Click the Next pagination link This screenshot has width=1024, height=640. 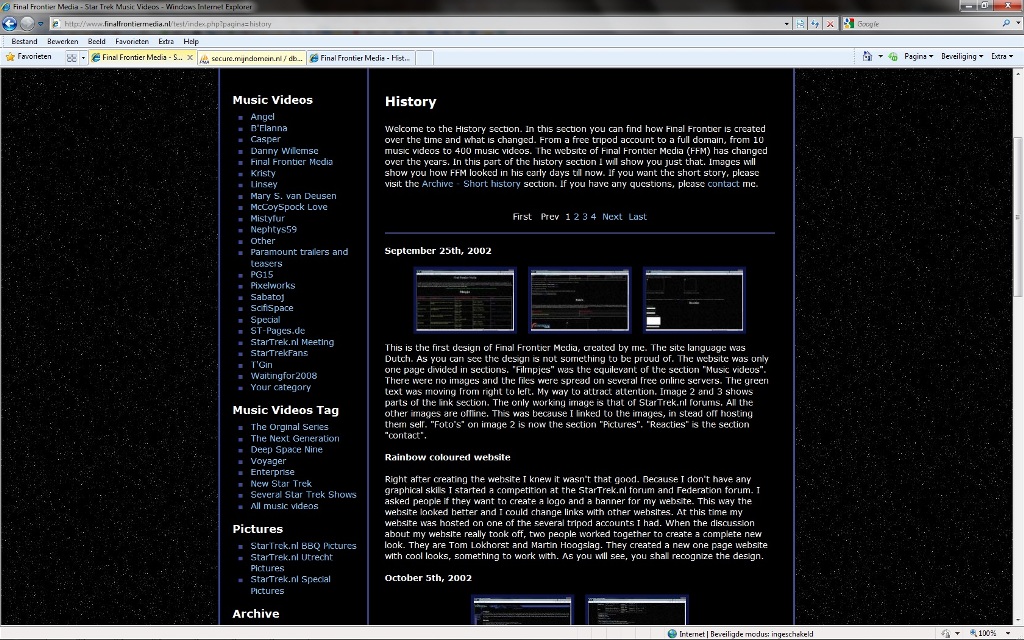[612, 217]
